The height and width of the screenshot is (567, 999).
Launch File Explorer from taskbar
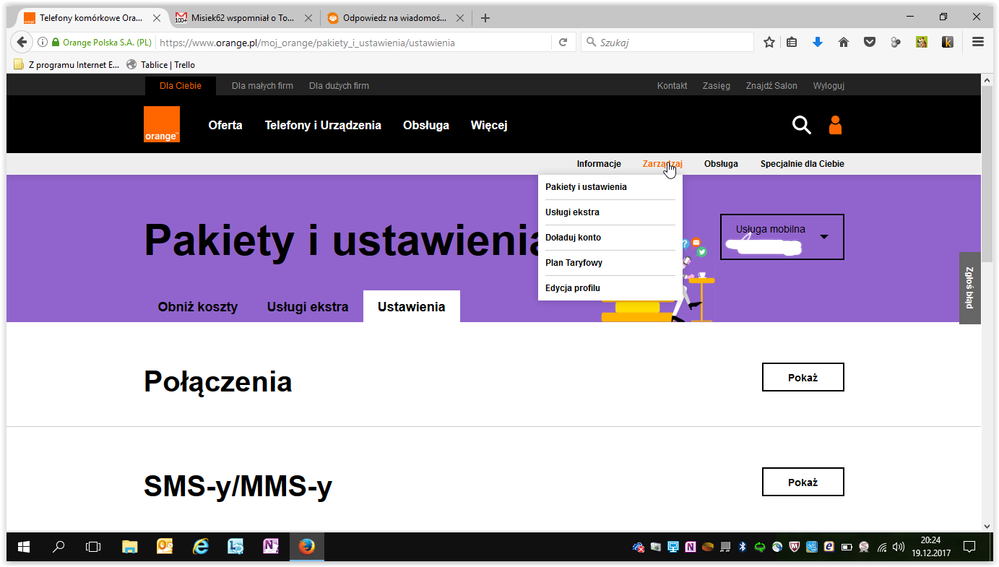[130, 547]
